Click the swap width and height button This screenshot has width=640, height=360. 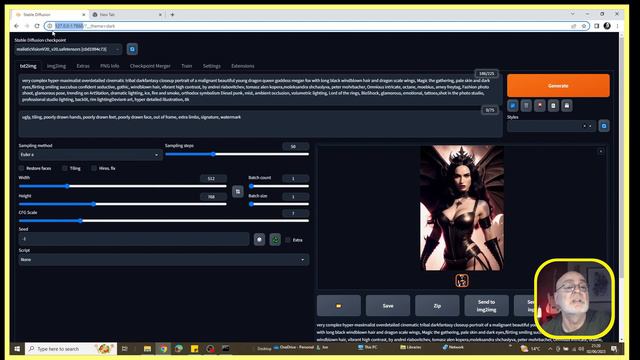coord(238,191)
